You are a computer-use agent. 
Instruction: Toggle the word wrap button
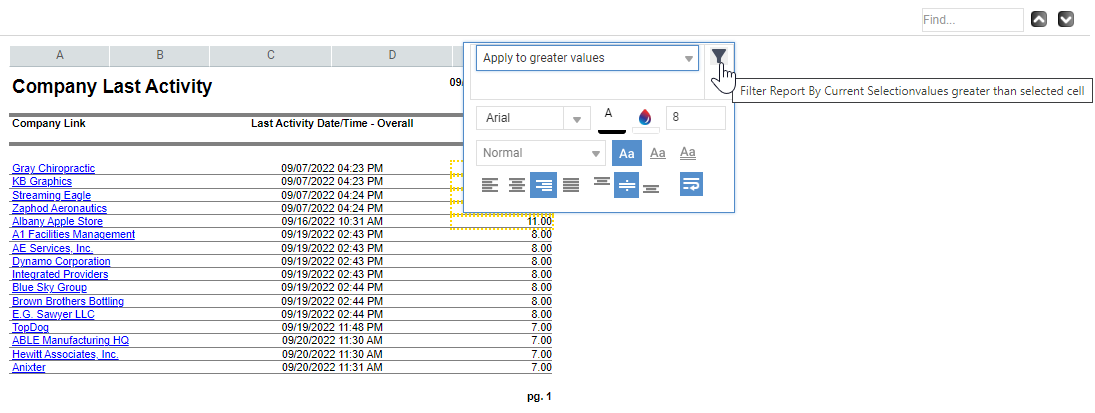coord(691,184)
